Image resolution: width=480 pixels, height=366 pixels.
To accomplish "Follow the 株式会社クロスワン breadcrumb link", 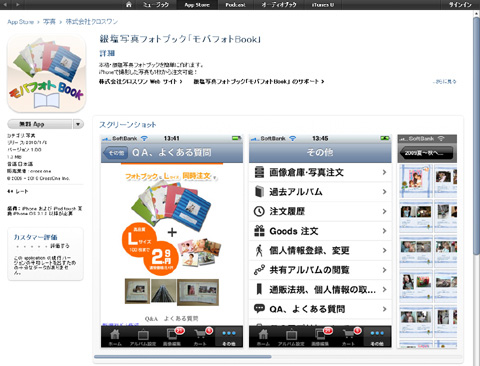I will click(x=92, y=22).
